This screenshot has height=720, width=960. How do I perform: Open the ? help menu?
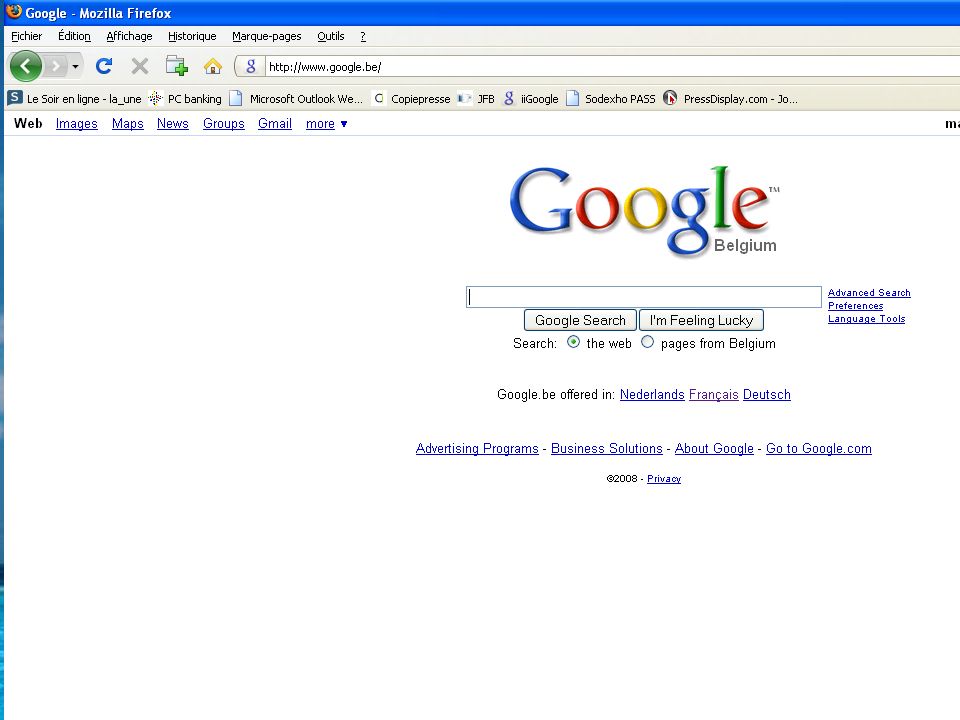[x=363, y=36]
